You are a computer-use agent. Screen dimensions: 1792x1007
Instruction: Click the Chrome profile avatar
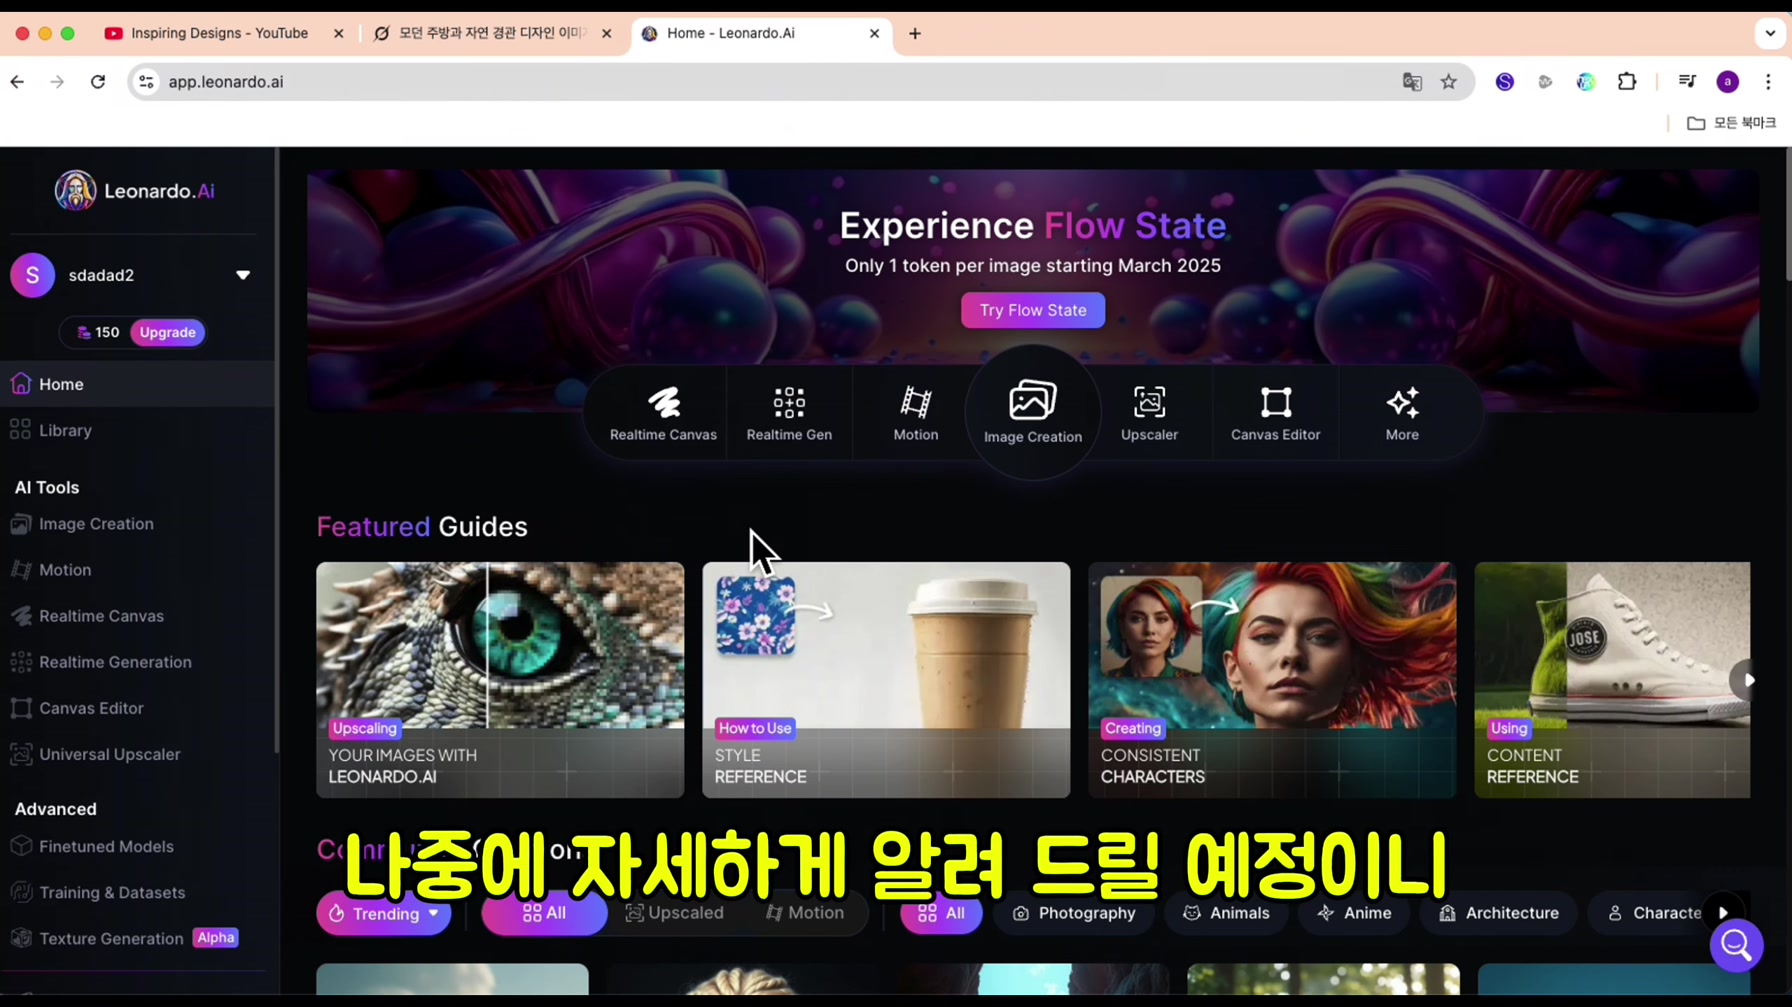point(1727,82)
